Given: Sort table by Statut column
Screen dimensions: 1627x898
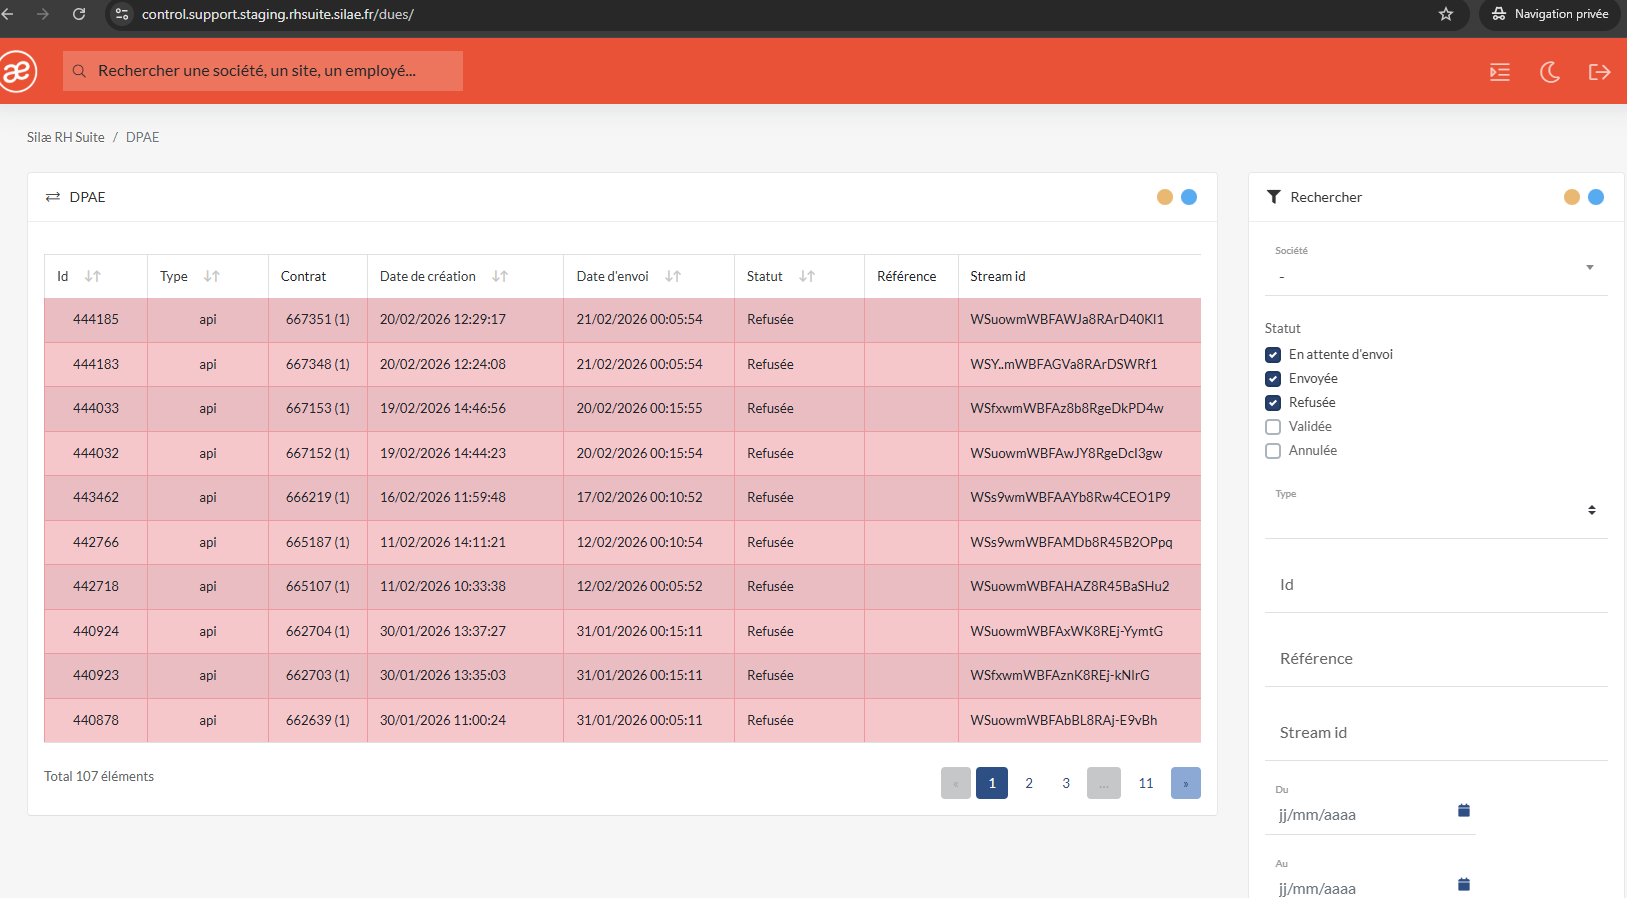Looking at the screenshot, I should tap(807, 276).
